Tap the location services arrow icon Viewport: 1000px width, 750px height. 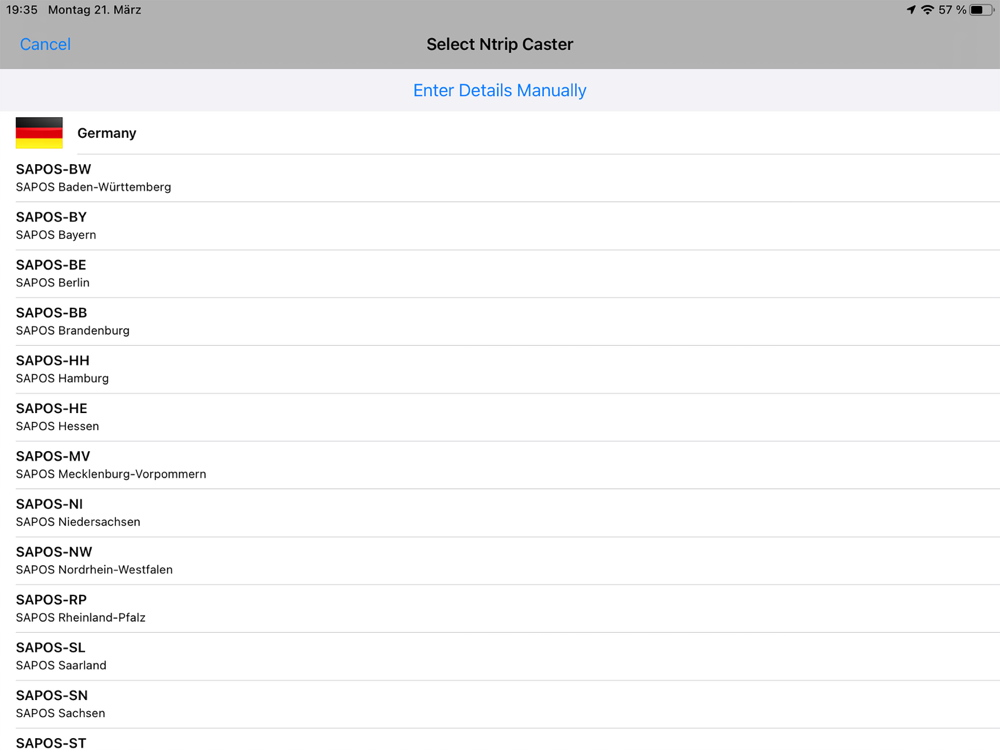click(x=911, y=10)
